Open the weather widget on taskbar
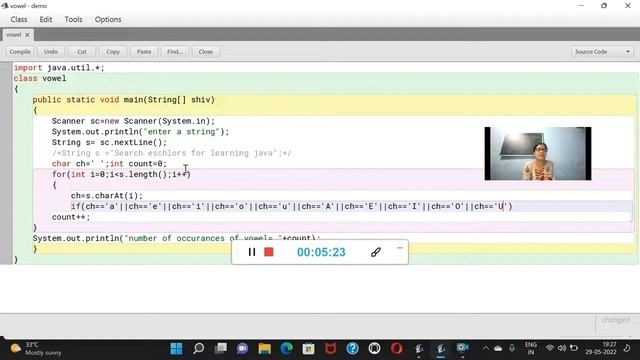The image size is (640, 360). coord(37,349)
